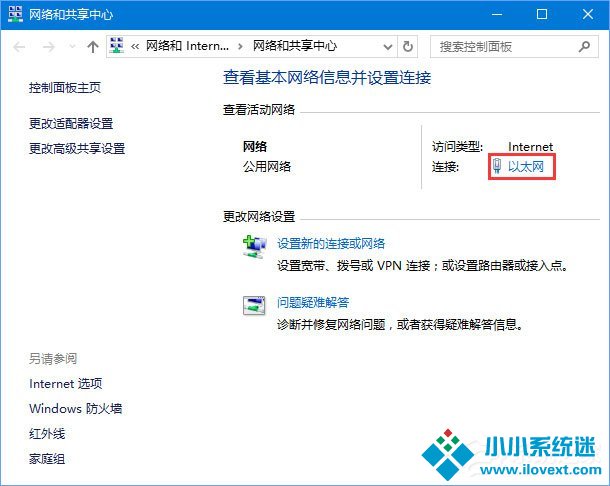The image size is (610, 486).
Task: Open the recent locations dropdown arrow
Action: 72,47
